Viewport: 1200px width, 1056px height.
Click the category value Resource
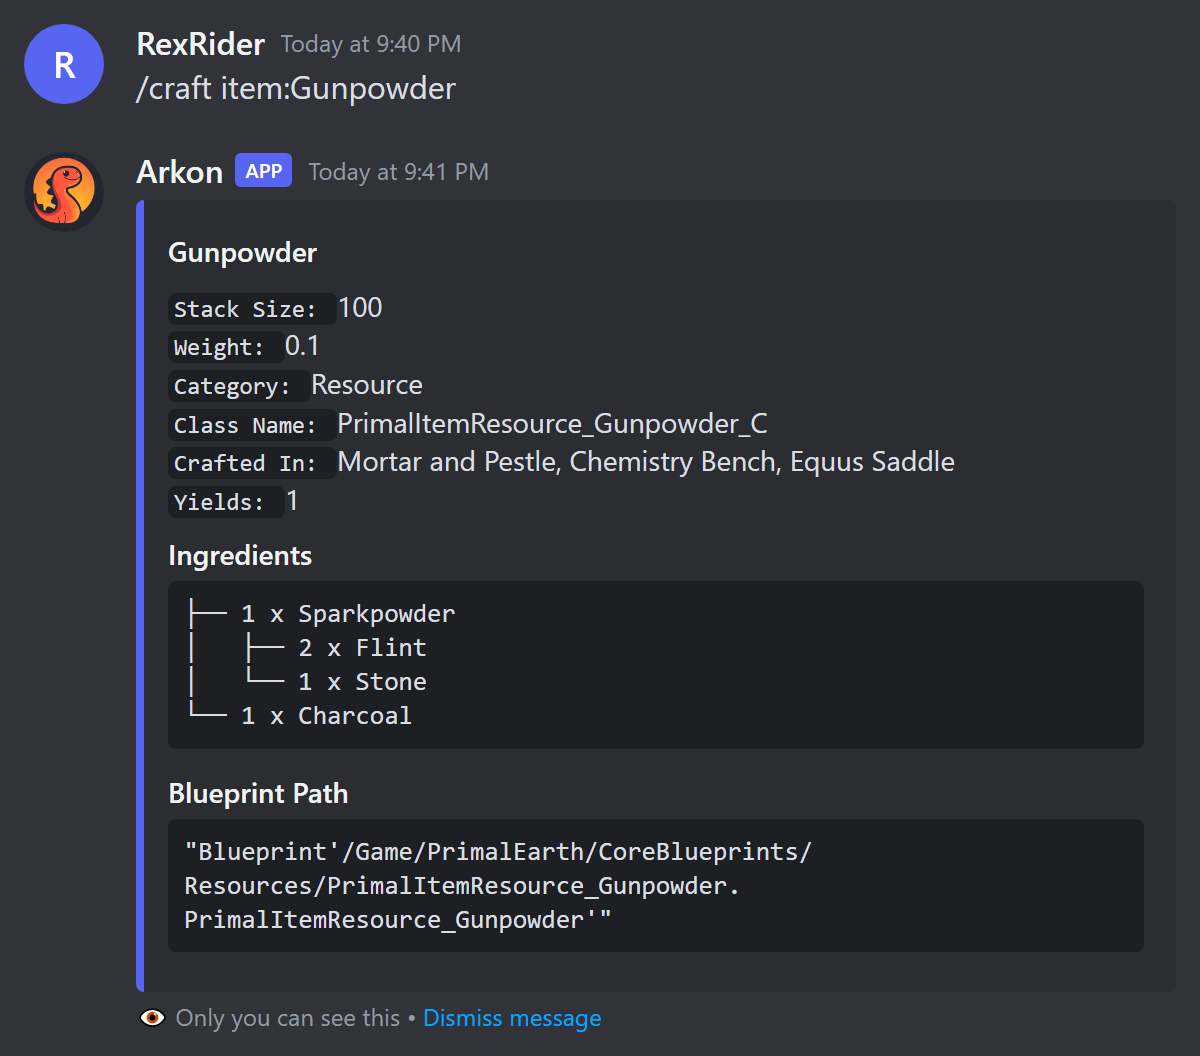pos(367,385)
